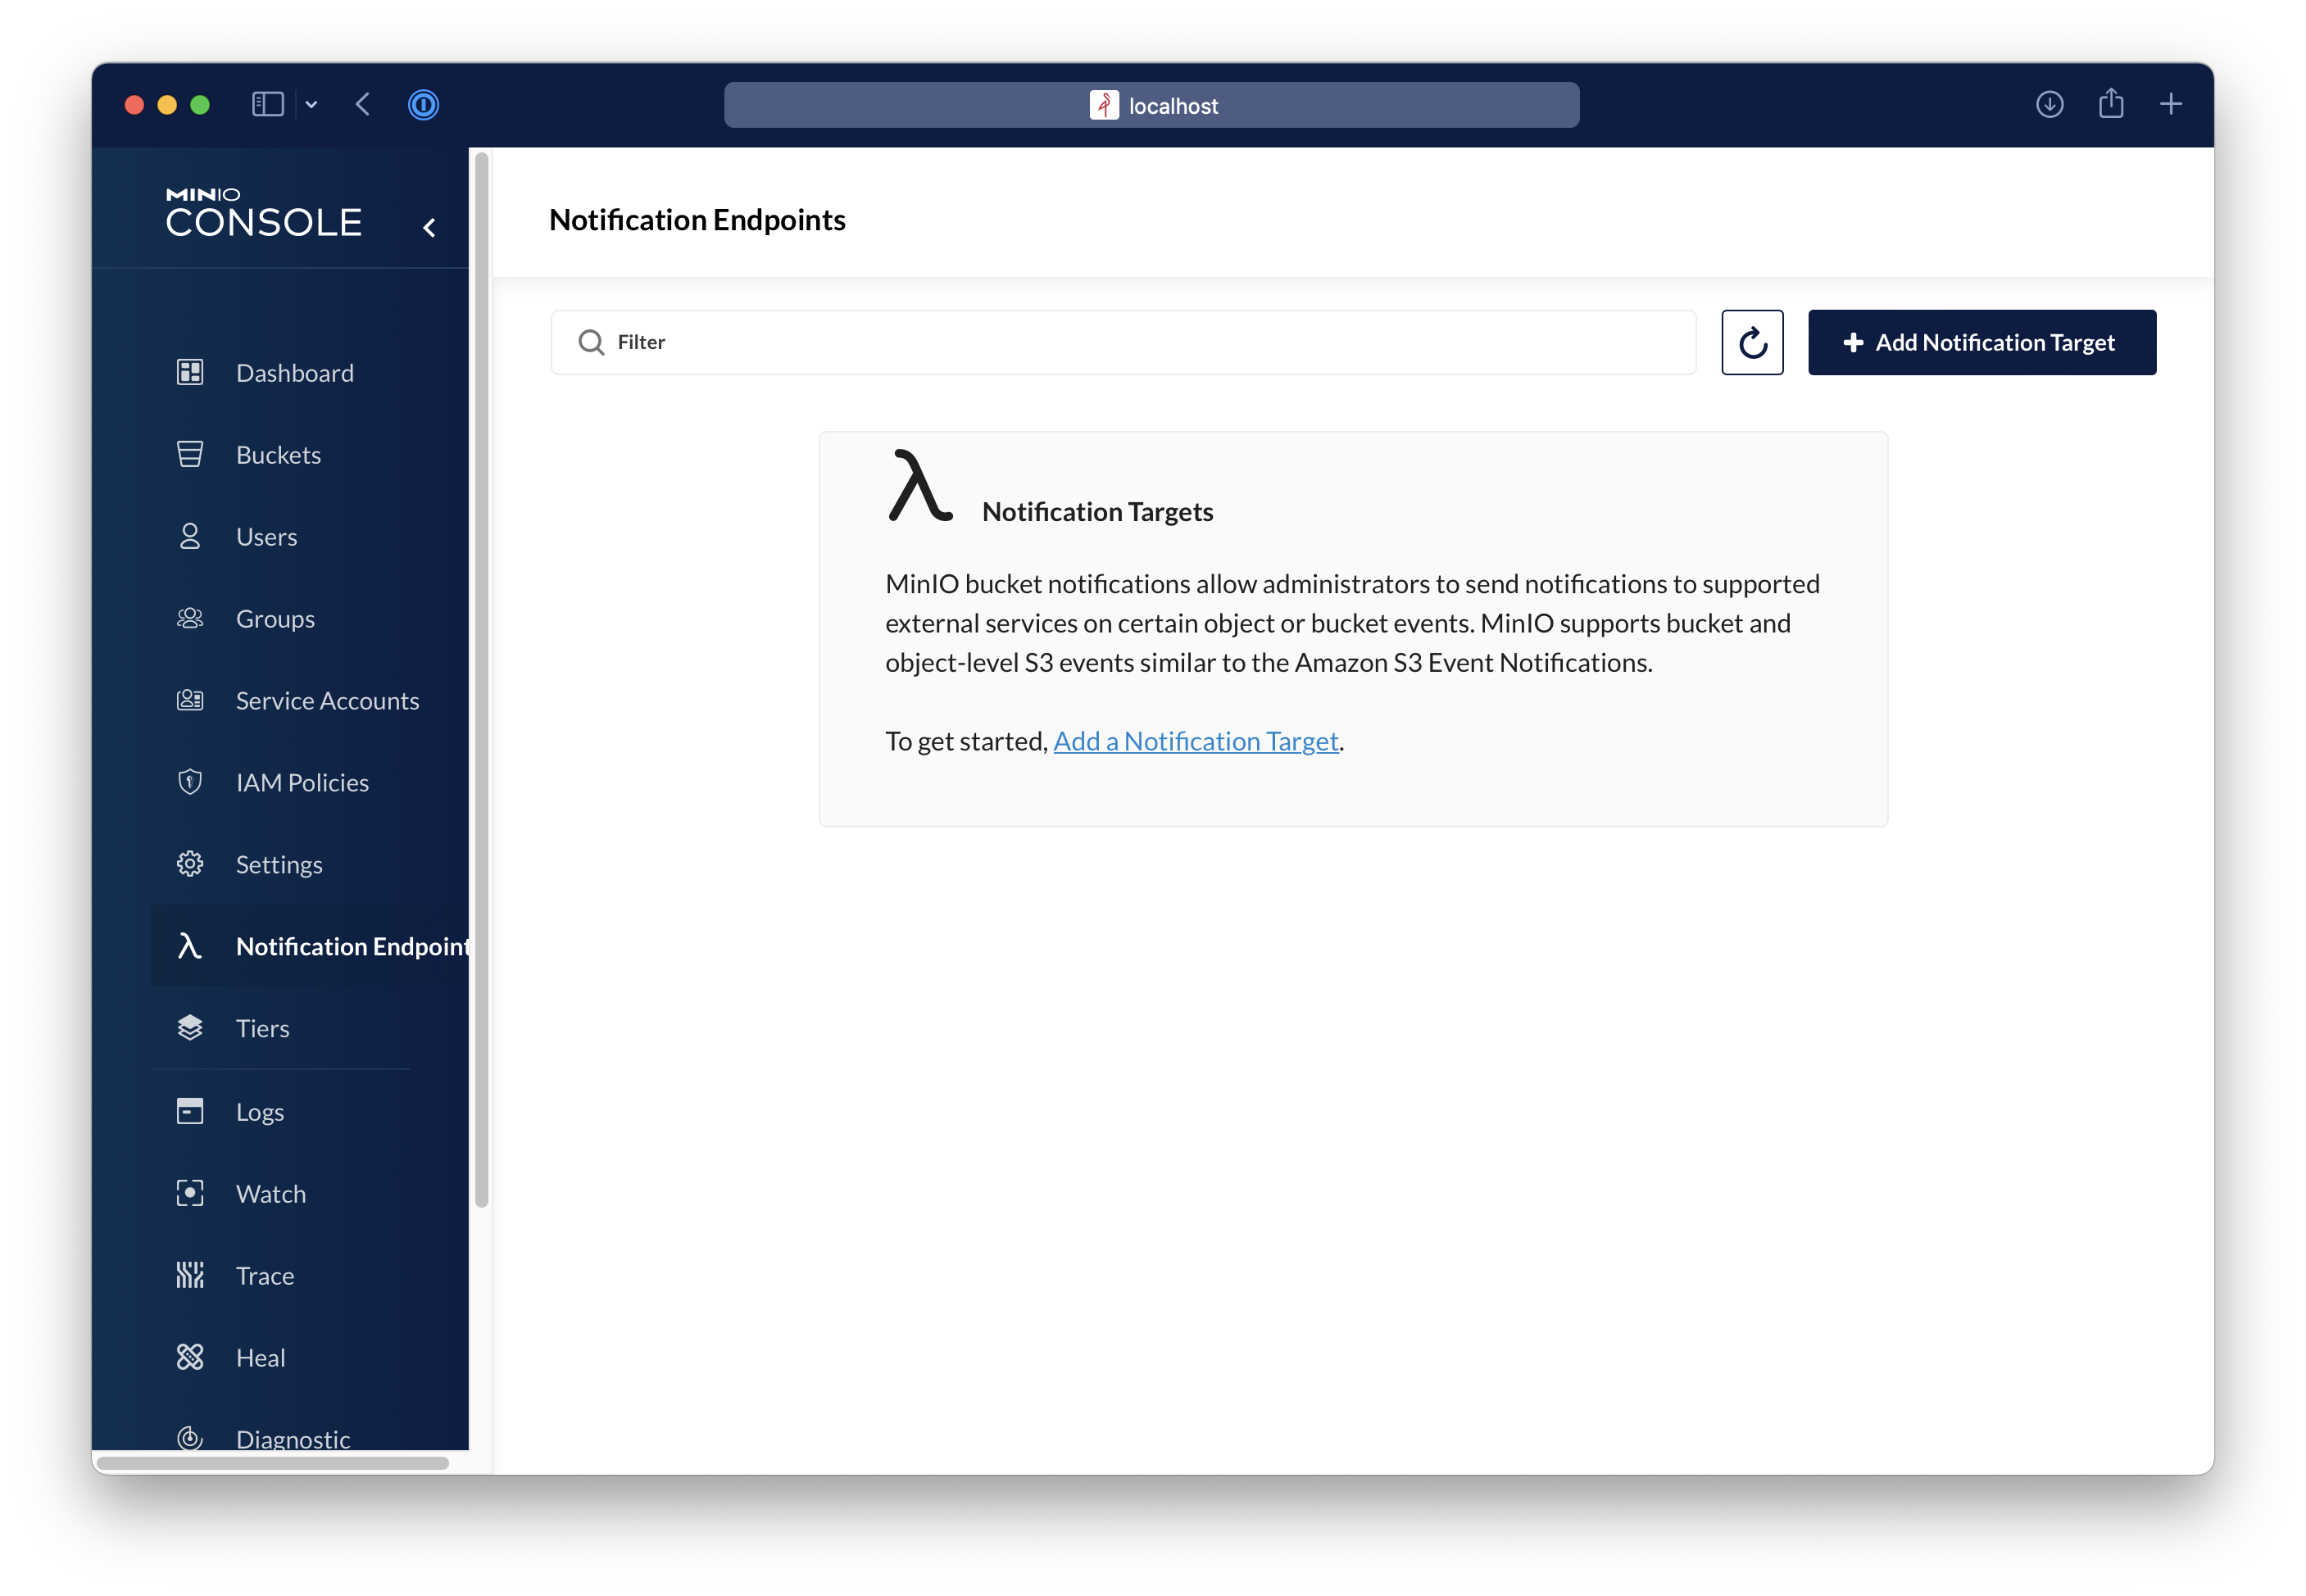Click the Tiers layers icon
2306x1596 pixels.
coord(190,1028)
